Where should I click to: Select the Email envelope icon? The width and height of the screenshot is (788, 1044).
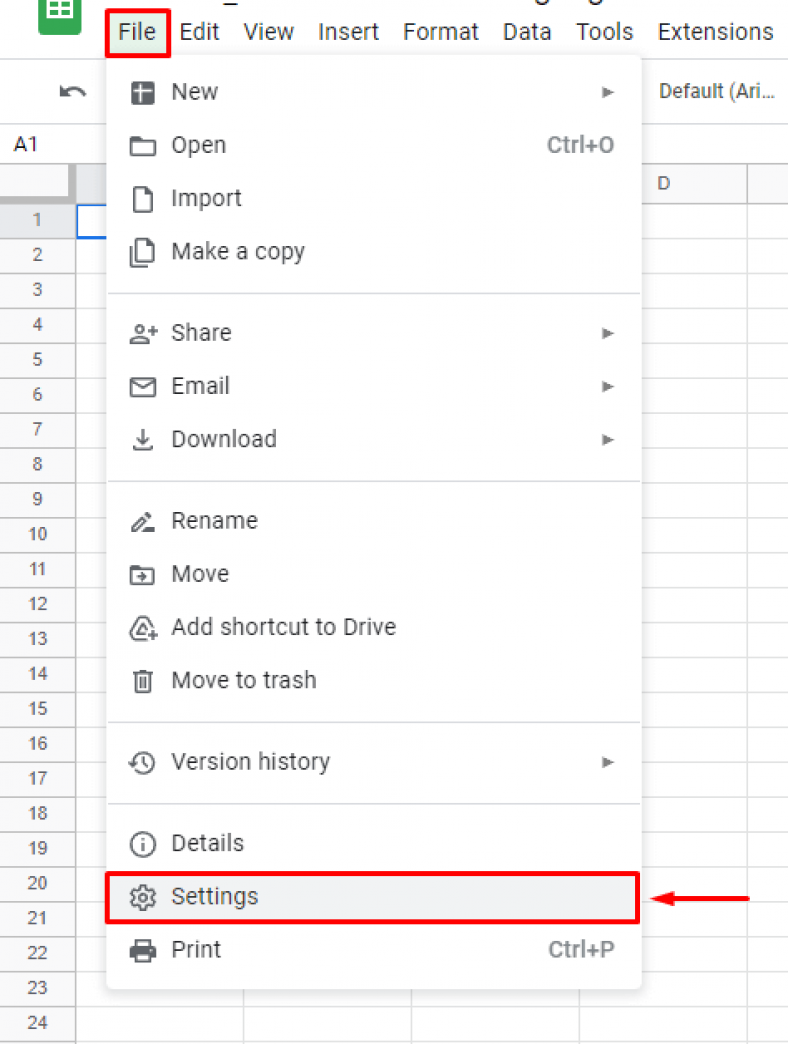click(142, 386)
